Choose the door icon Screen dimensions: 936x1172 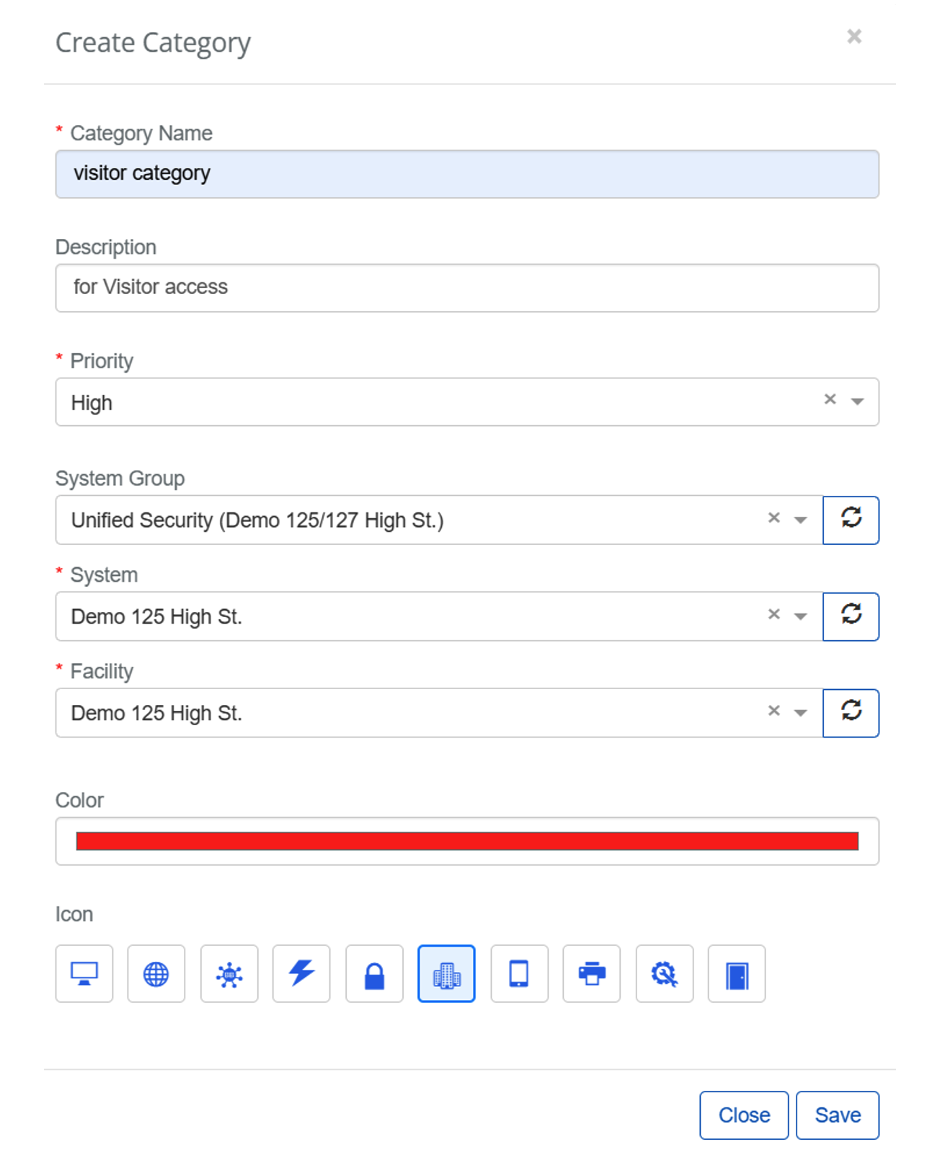[737, 974]
